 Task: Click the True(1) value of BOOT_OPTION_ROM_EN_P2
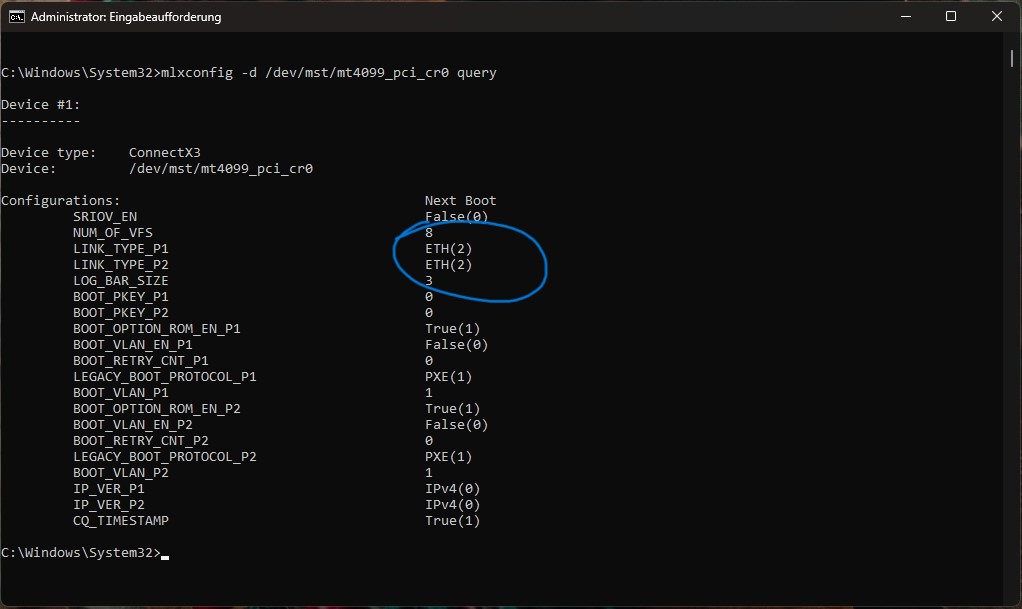[x=452, y=408]
